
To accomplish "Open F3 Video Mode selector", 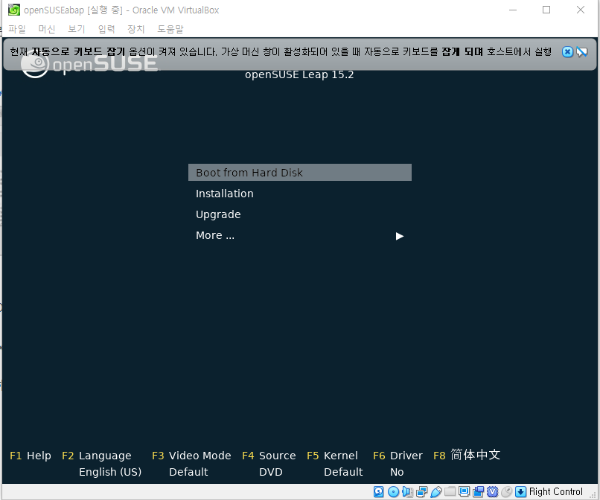I will click(192, 456).
